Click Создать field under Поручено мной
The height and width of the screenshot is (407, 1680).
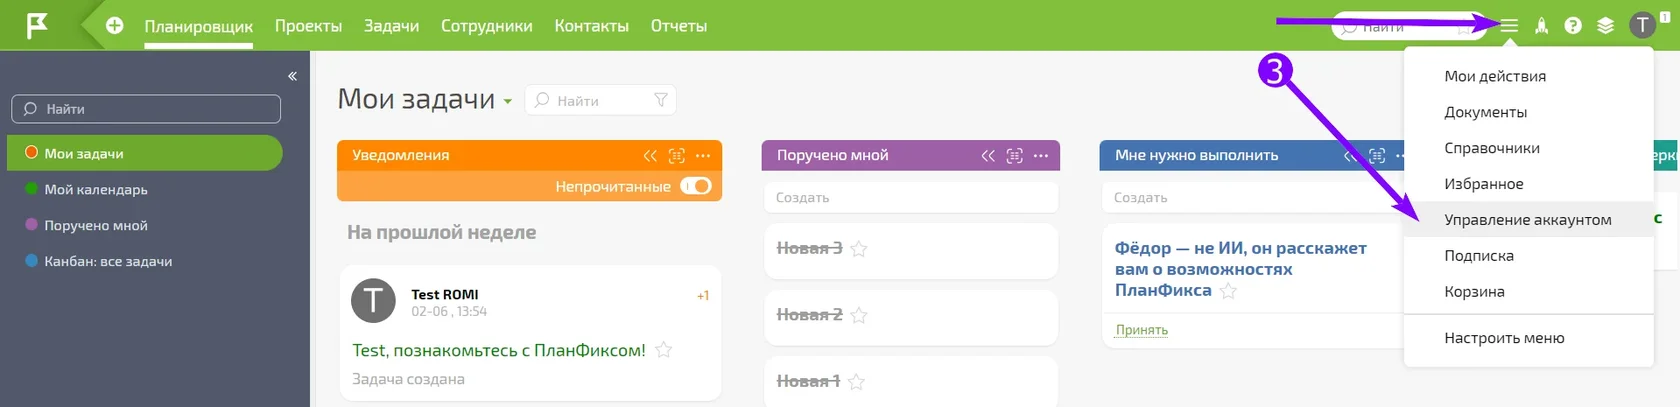tap(911, 197)
